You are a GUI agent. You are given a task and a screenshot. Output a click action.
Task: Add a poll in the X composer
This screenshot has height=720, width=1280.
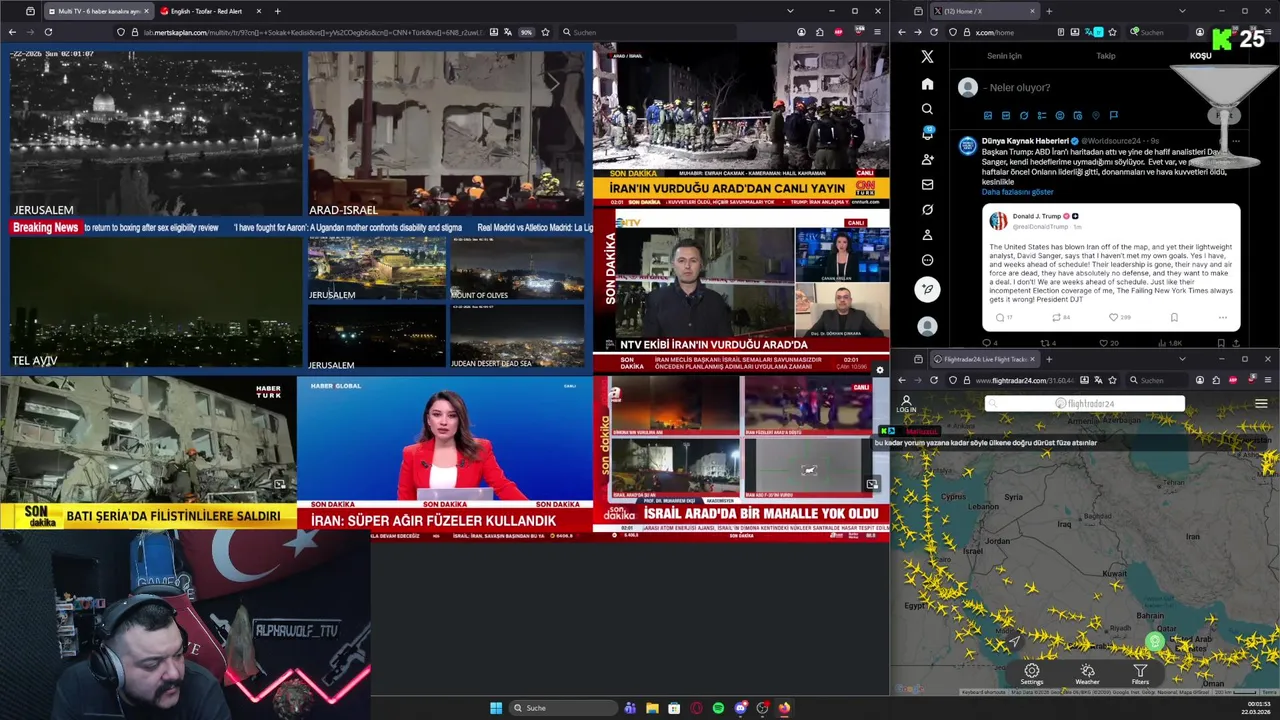[x=1041, y=116]
